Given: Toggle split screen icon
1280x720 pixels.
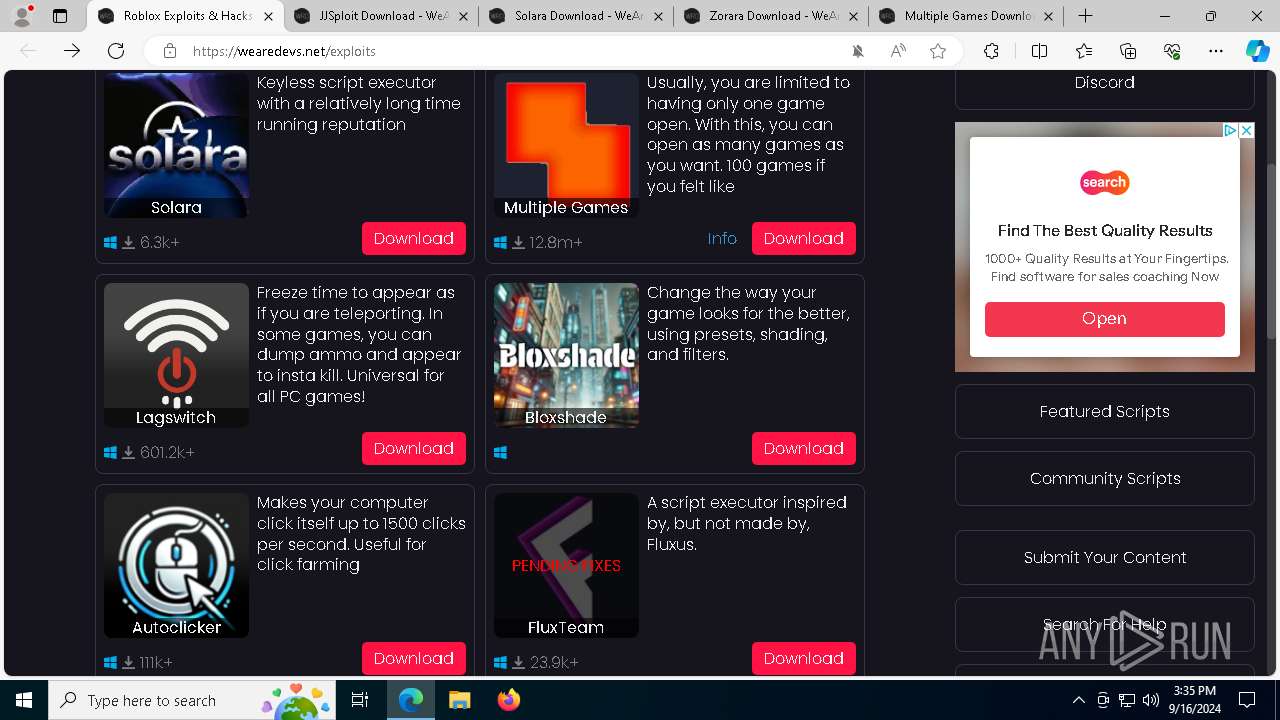Looking at the screenshot, I should [x=1039, y=51].
